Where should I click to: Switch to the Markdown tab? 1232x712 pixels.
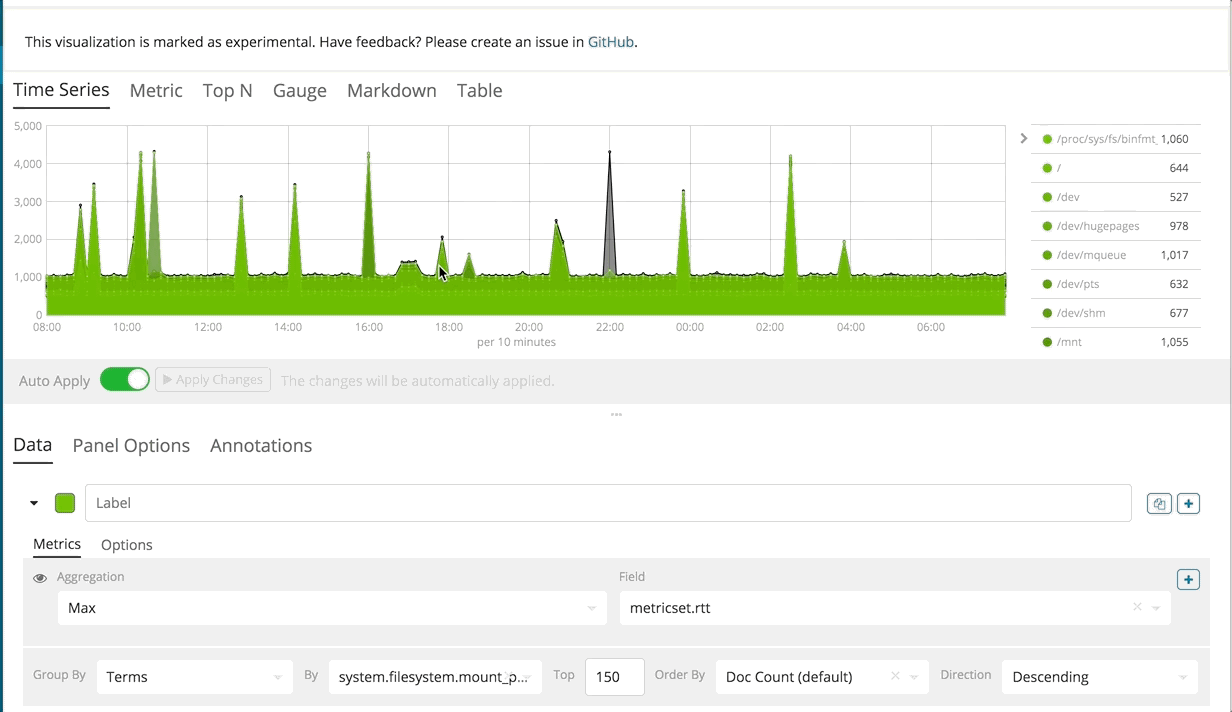click(x=392, y=90)
